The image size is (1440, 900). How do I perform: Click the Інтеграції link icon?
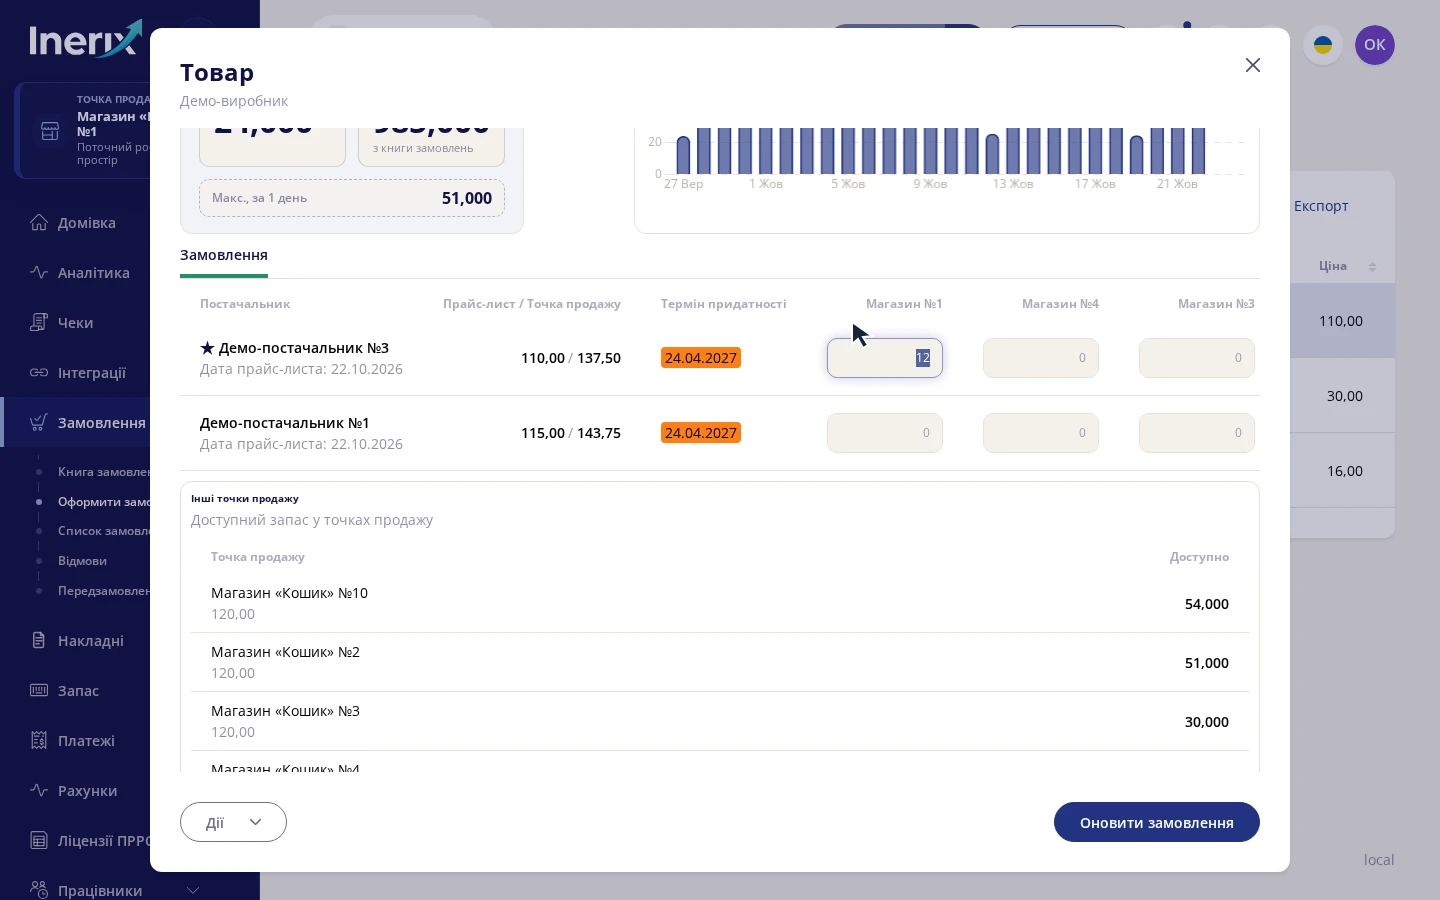click(39, 372)
